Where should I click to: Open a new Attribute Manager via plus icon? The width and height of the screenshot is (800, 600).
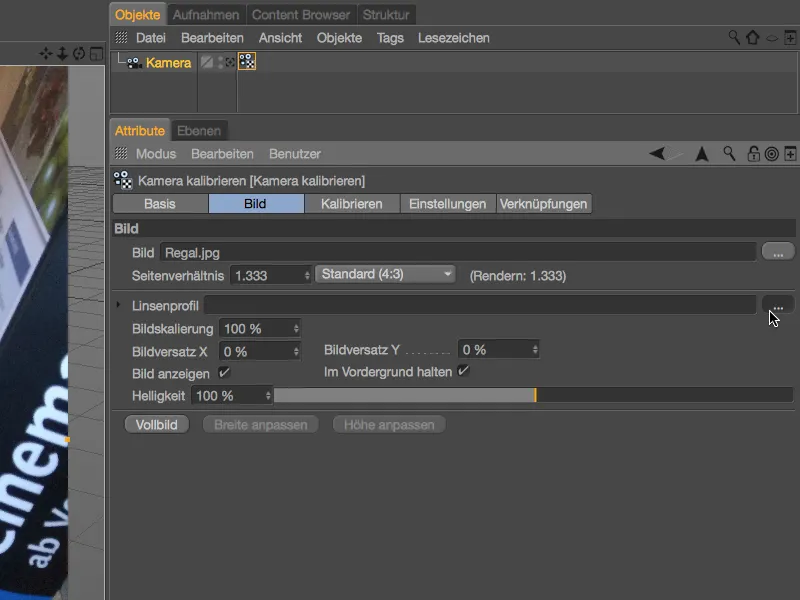[x=790, y=154]
